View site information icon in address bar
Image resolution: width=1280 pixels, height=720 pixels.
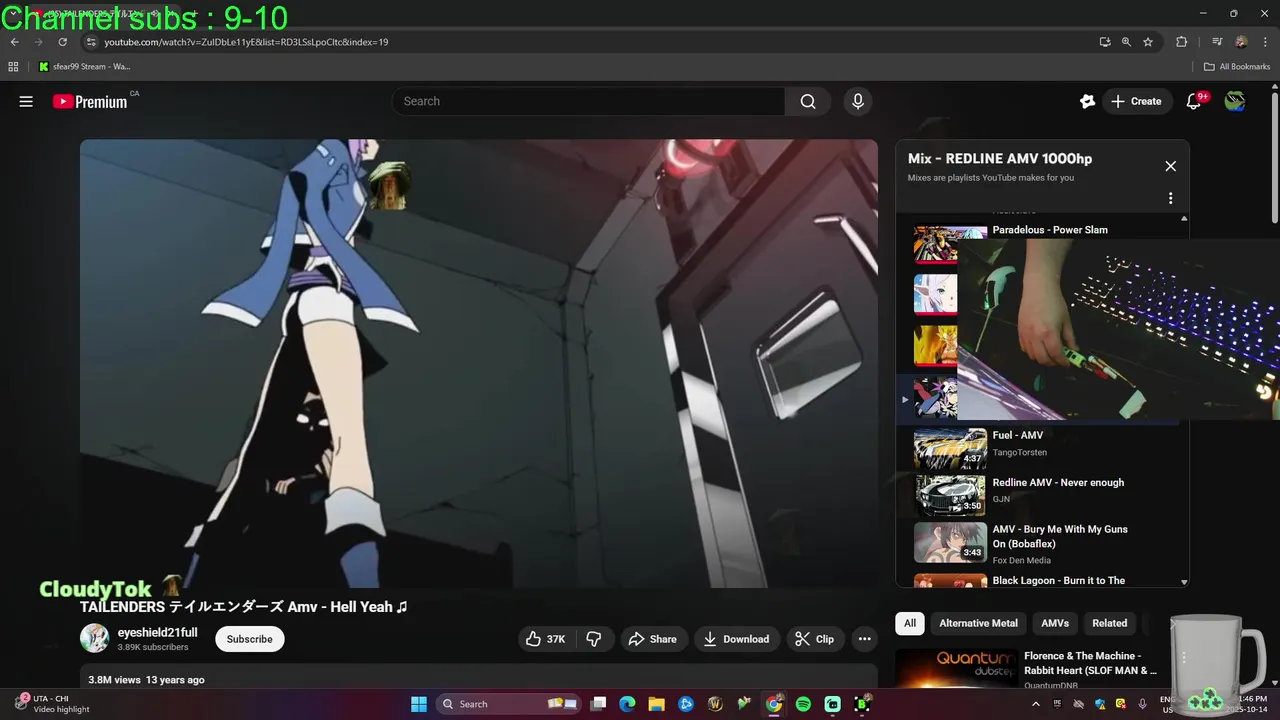(x=90, y=42)
